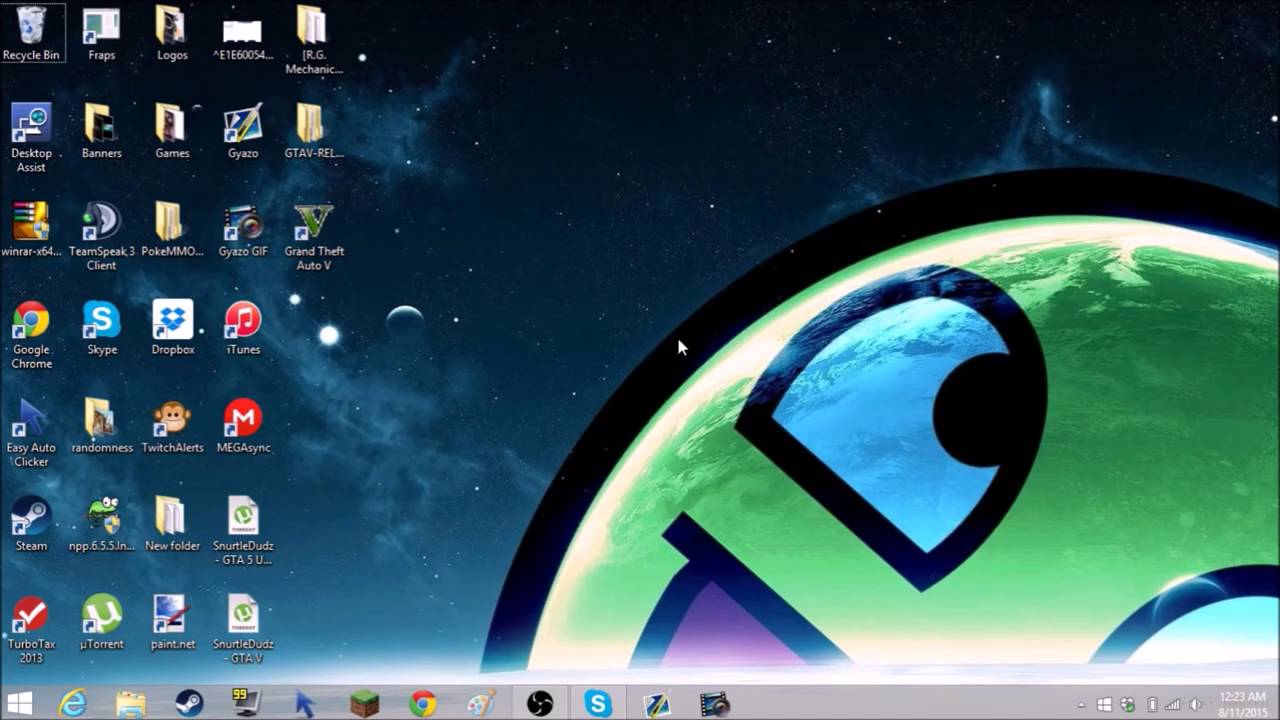Select the Steam desktop shortcut
Viewport: 1280px width, 720px height.
click(x=31, y=523)
